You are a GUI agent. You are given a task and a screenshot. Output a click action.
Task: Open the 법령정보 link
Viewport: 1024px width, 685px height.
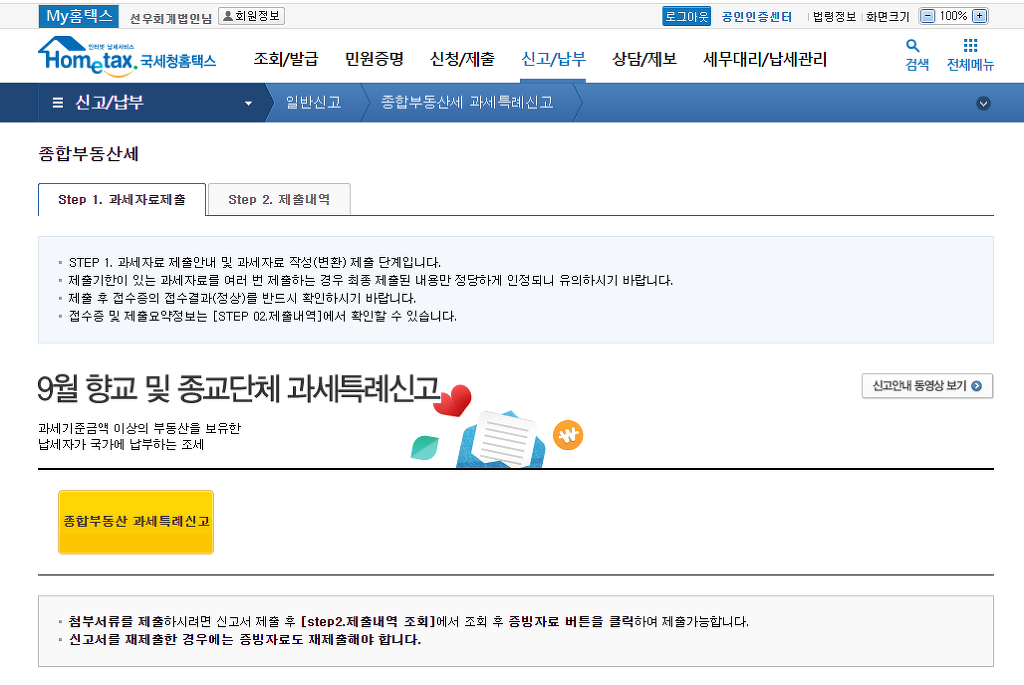(834, 16)
